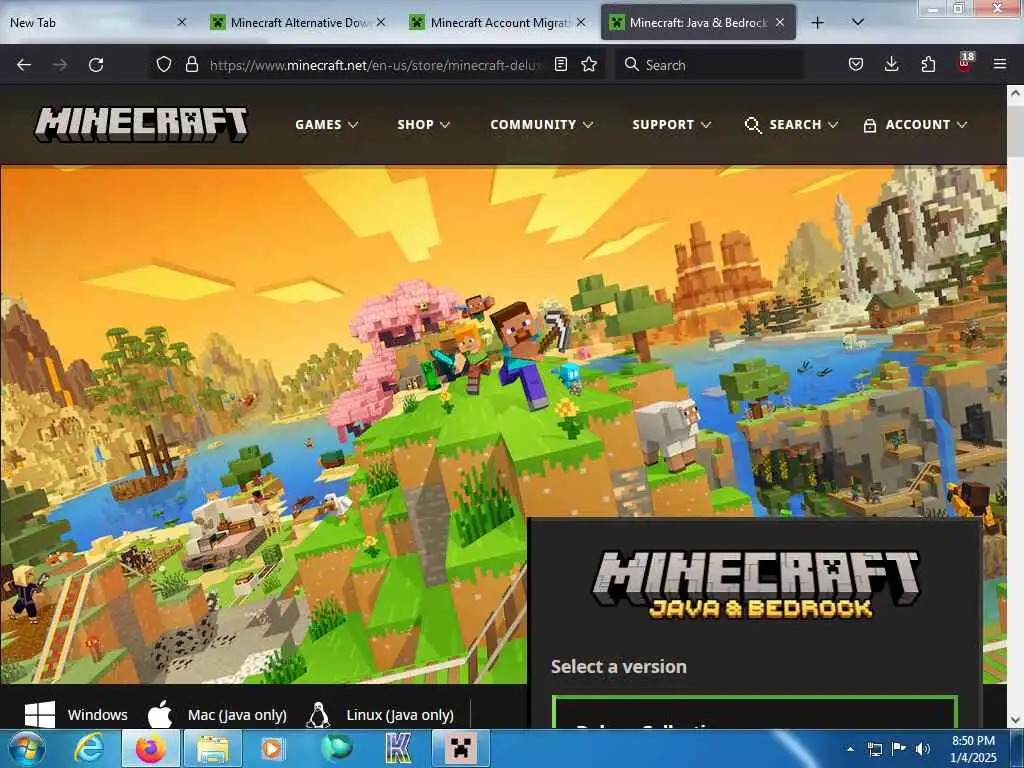This screenshot has width=1024, height=768.
Task: Open the Action Center flag icon
Action: (x=899, y=749)
